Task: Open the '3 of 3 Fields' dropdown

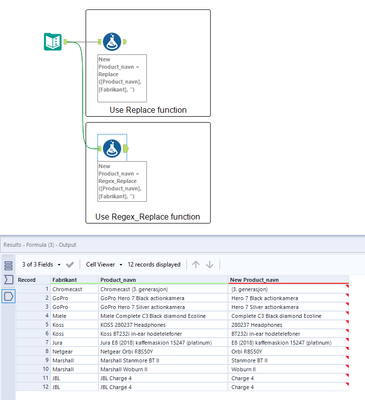Action: click(x=41, y=265)
